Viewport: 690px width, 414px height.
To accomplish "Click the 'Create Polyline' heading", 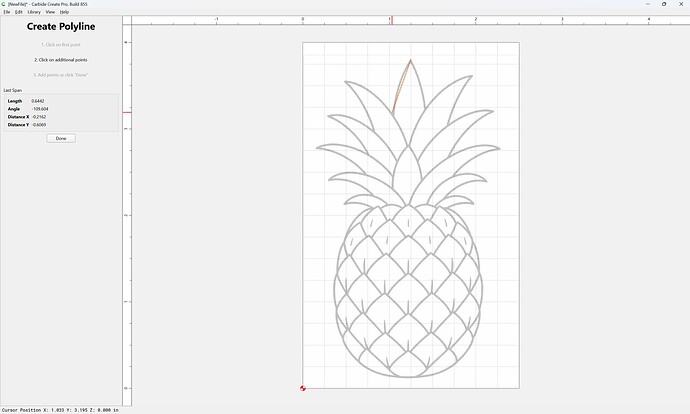I will click(61, 26).
